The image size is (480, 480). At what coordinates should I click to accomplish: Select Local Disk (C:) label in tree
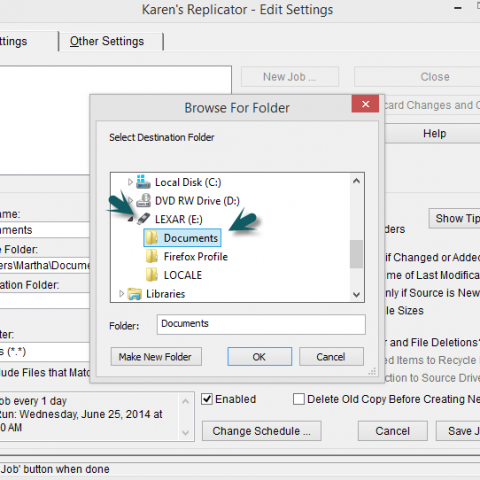[x=188, y=182]
